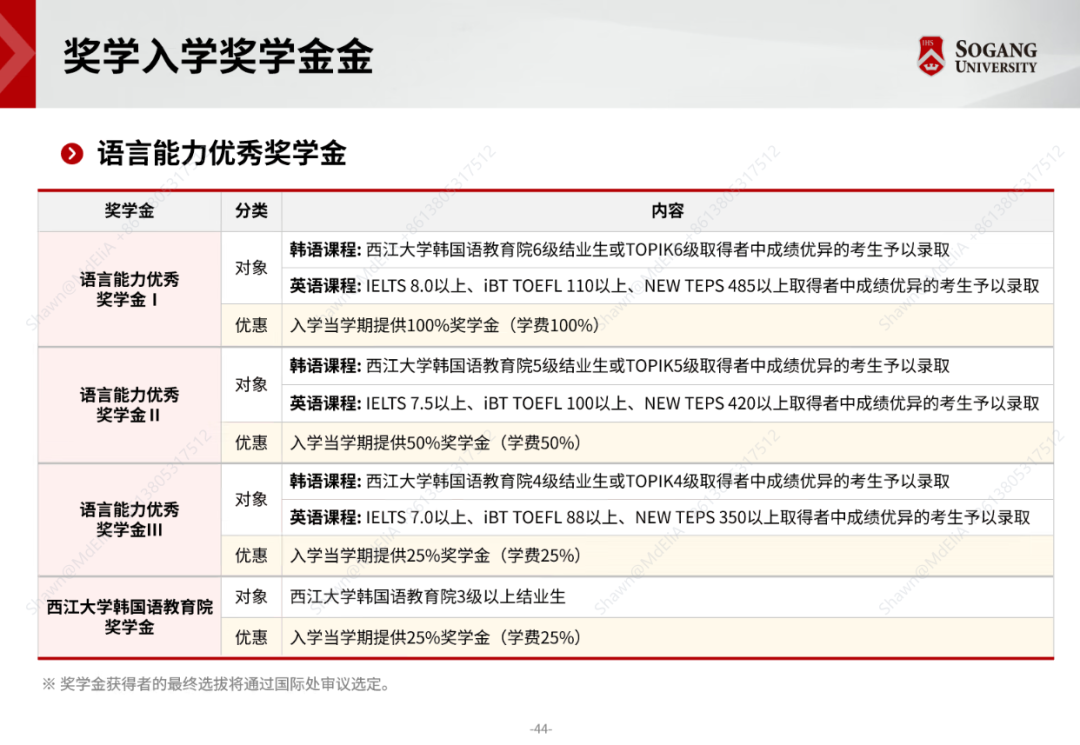Click the red circular arrow bullet icon
1080x745 pixels.
(x=71, y=153)
